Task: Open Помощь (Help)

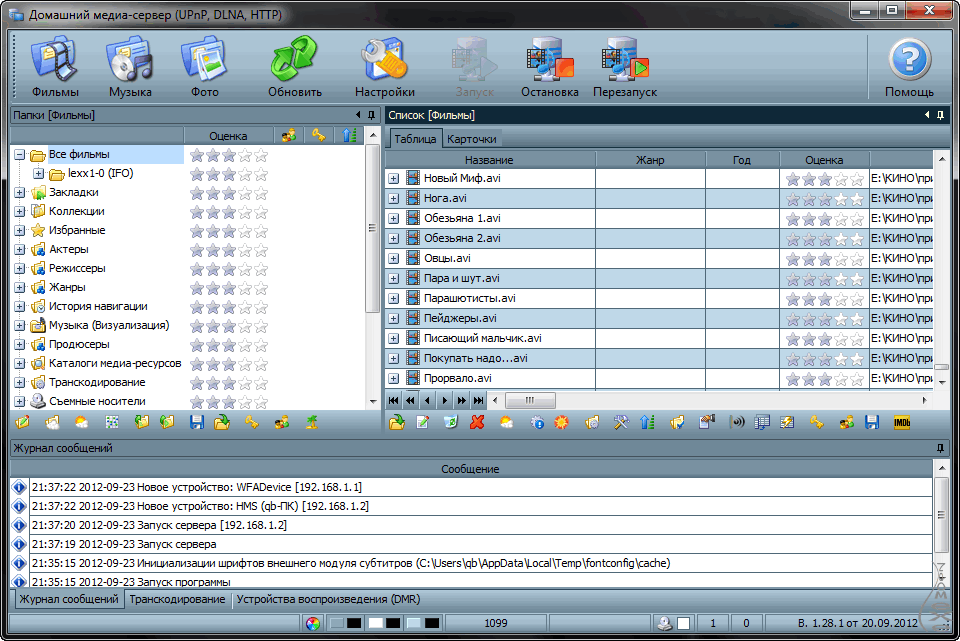Action: point(908,67)
